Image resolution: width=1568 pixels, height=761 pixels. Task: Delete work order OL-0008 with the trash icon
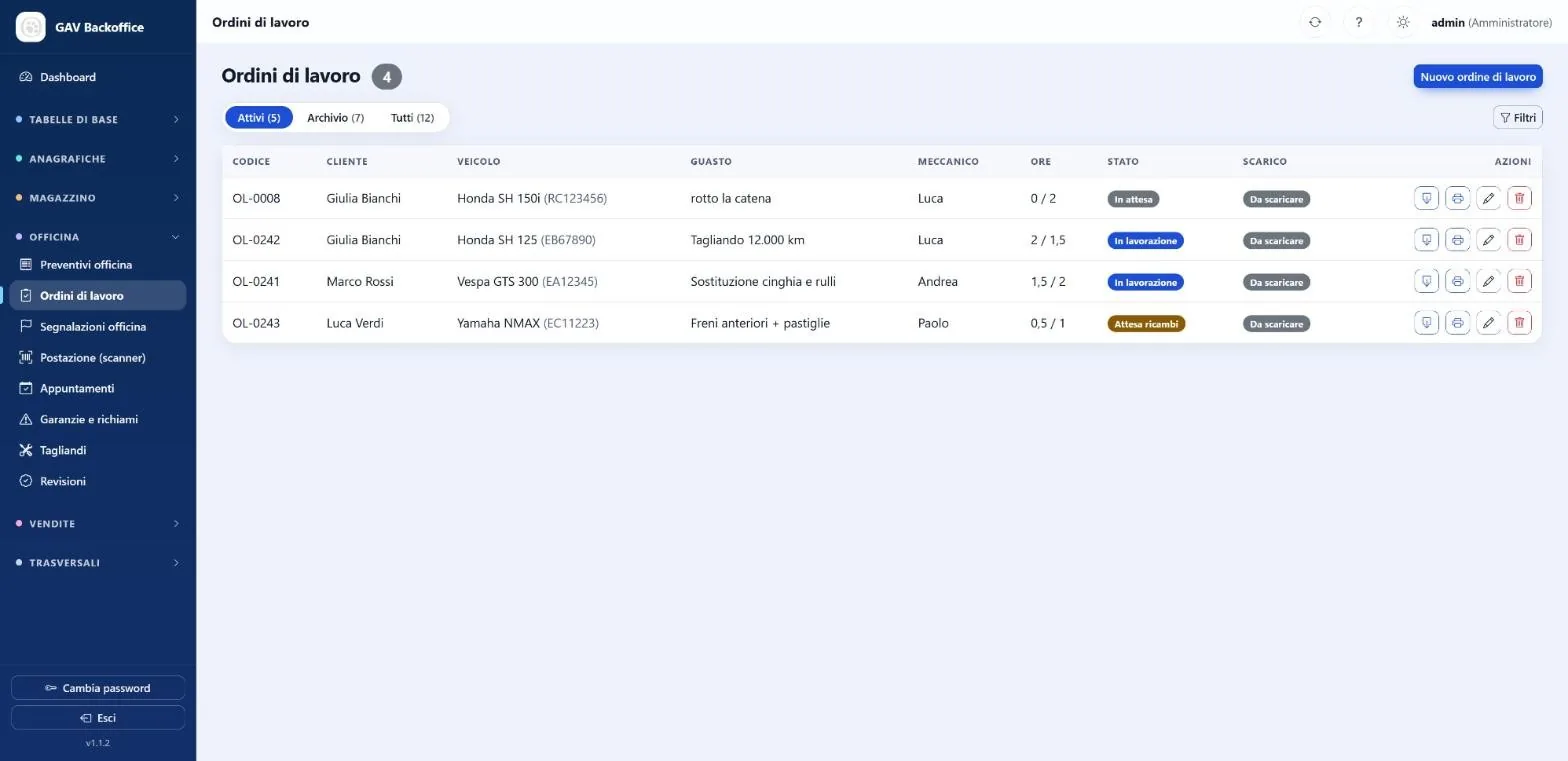point(1520,198)
